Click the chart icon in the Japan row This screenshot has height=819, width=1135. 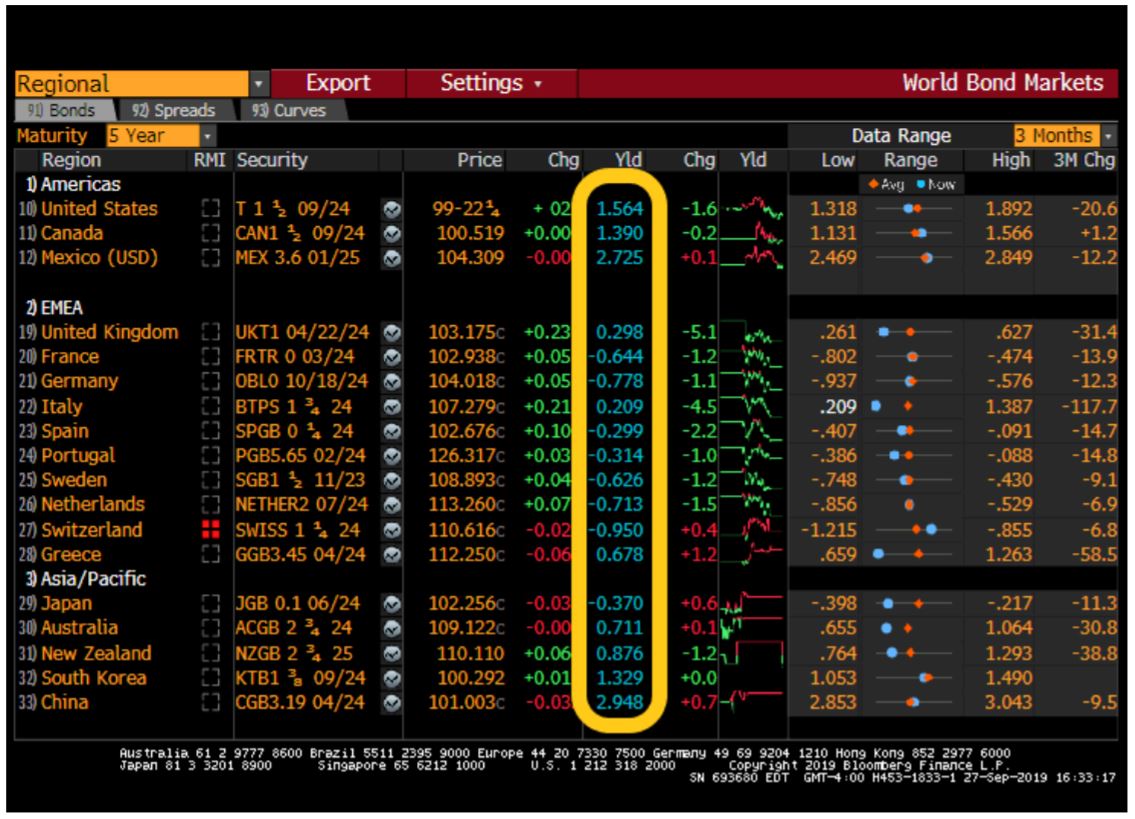392,604
